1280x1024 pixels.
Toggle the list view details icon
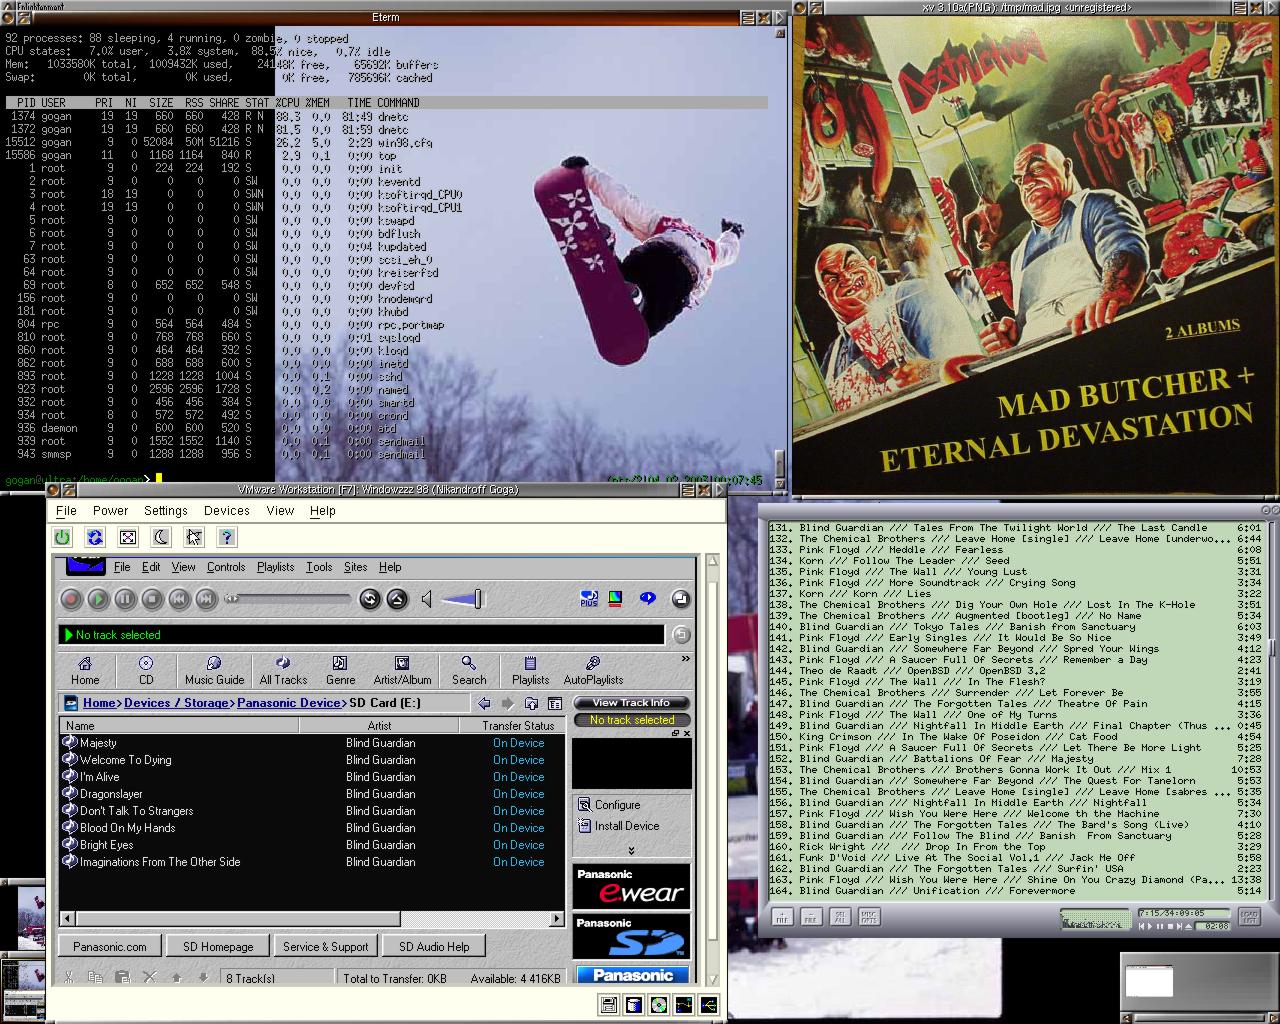tap(555, 703)
